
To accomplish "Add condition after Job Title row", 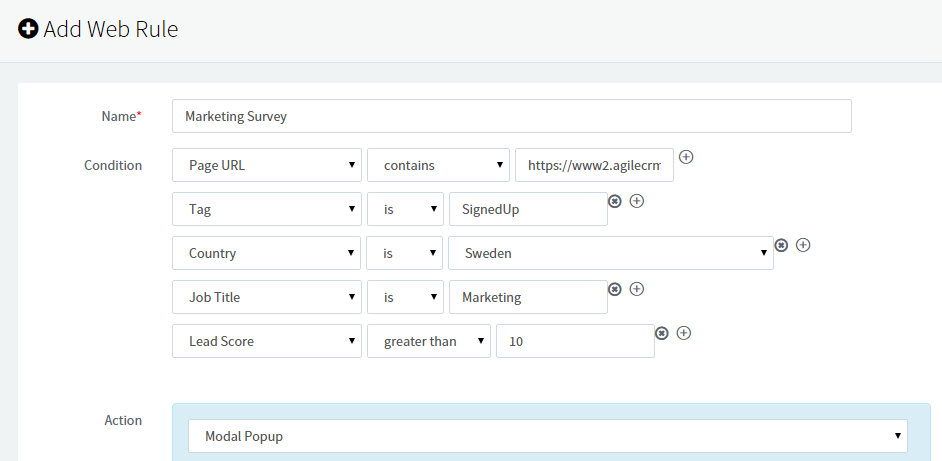I will (x=637, y=289).
